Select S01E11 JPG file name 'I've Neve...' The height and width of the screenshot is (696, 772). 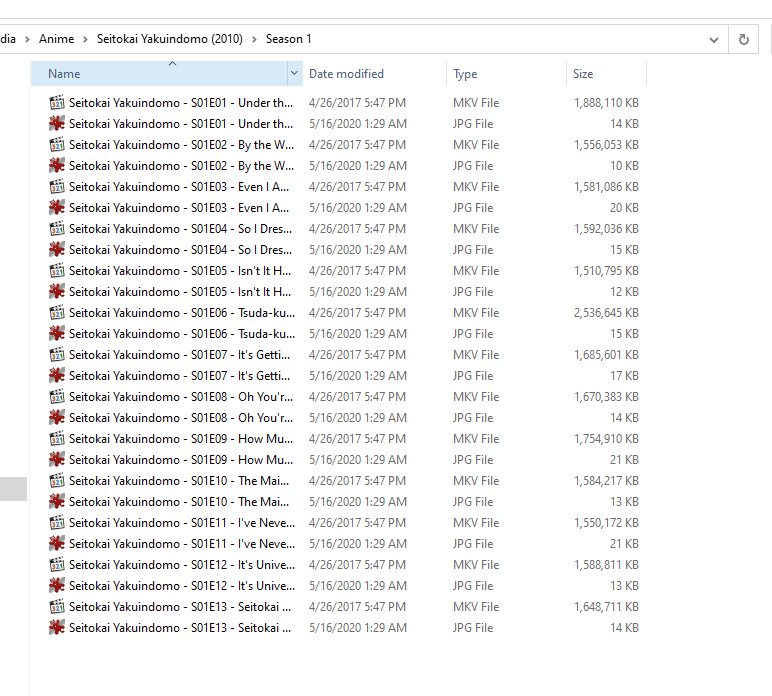coord(182,543)
